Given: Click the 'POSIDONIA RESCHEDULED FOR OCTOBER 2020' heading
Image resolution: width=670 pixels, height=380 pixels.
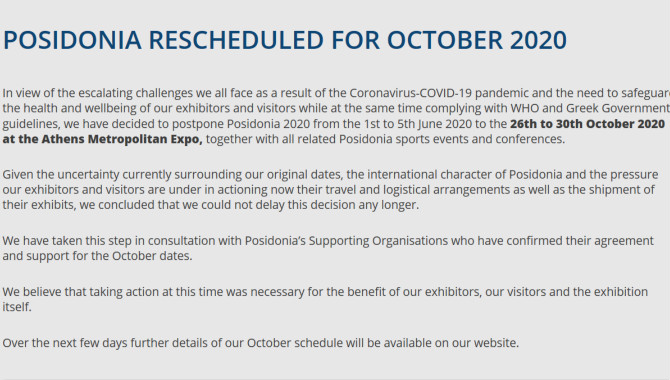Looking at the screenshot, I should click(x=285, y=40).
